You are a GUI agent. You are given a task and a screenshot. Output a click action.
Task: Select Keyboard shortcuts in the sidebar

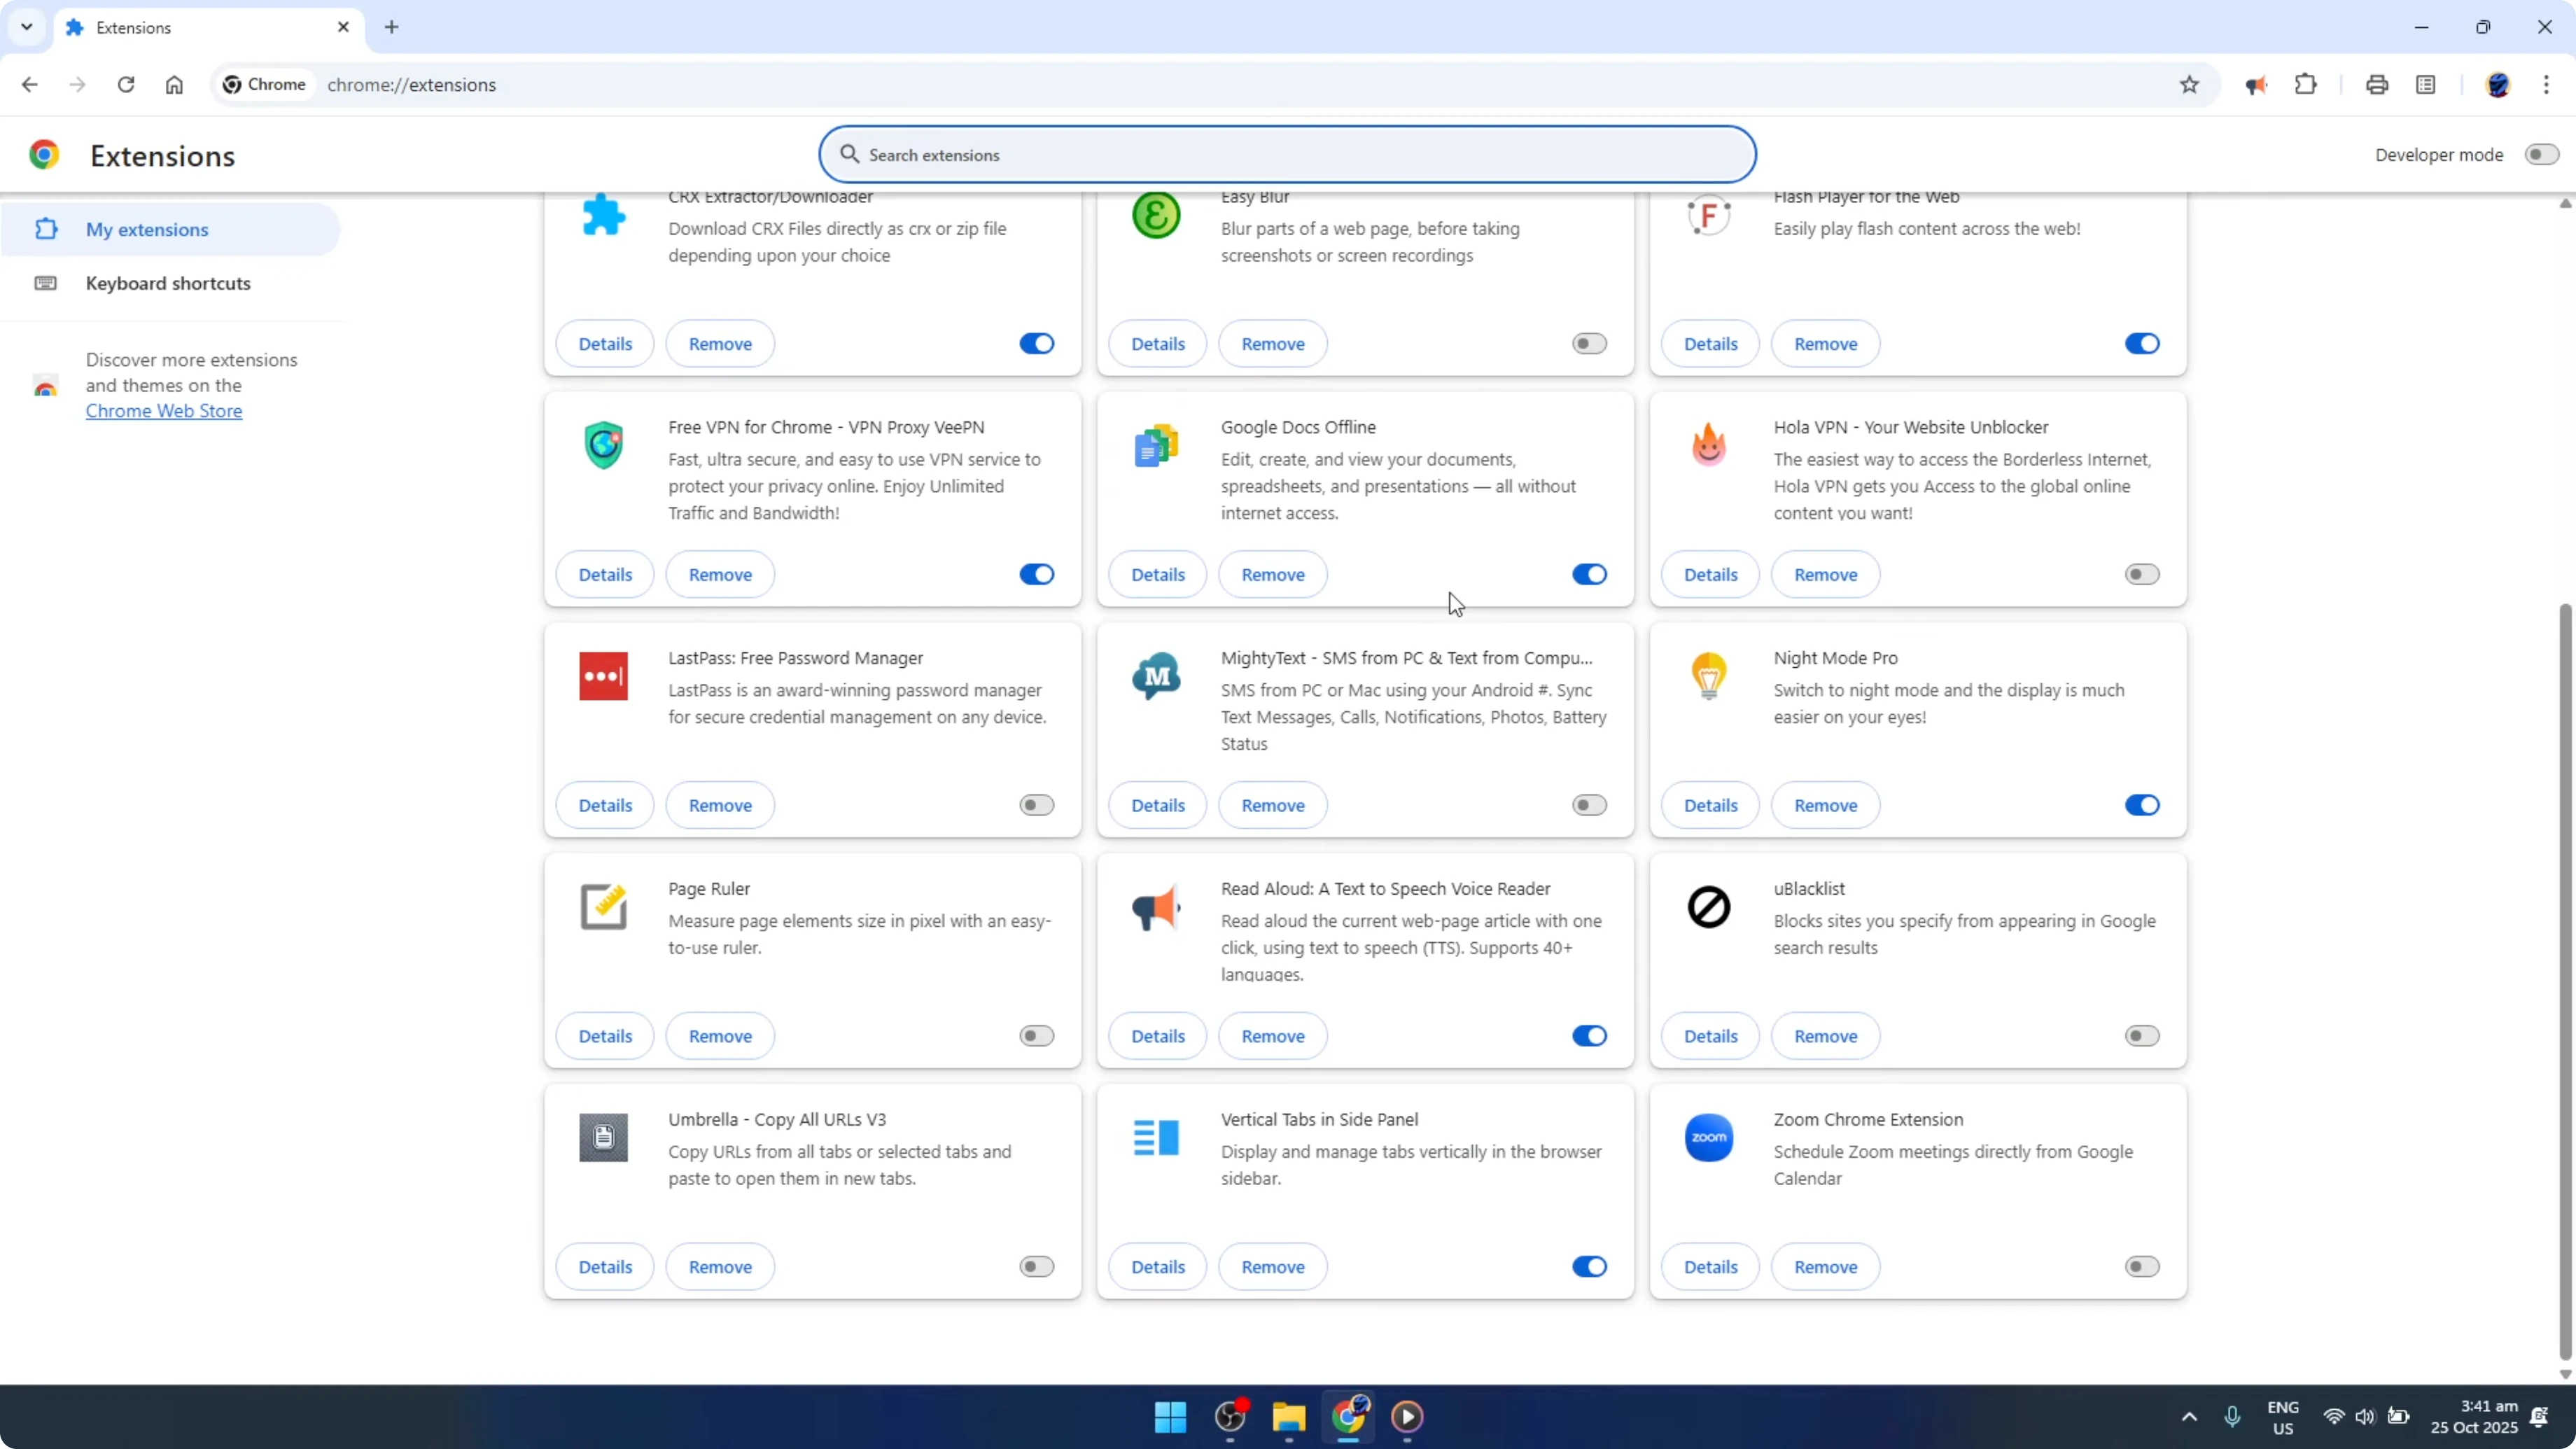tap(167, 283)
